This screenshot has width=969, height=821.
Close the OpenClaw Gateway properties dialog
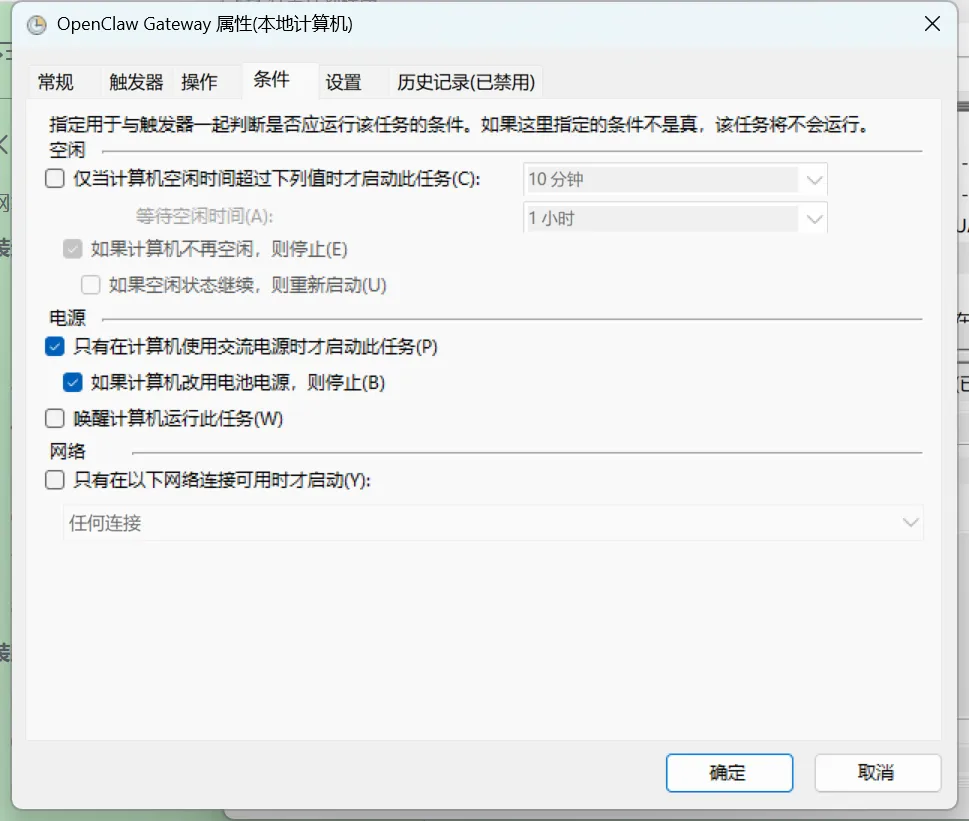932,24
